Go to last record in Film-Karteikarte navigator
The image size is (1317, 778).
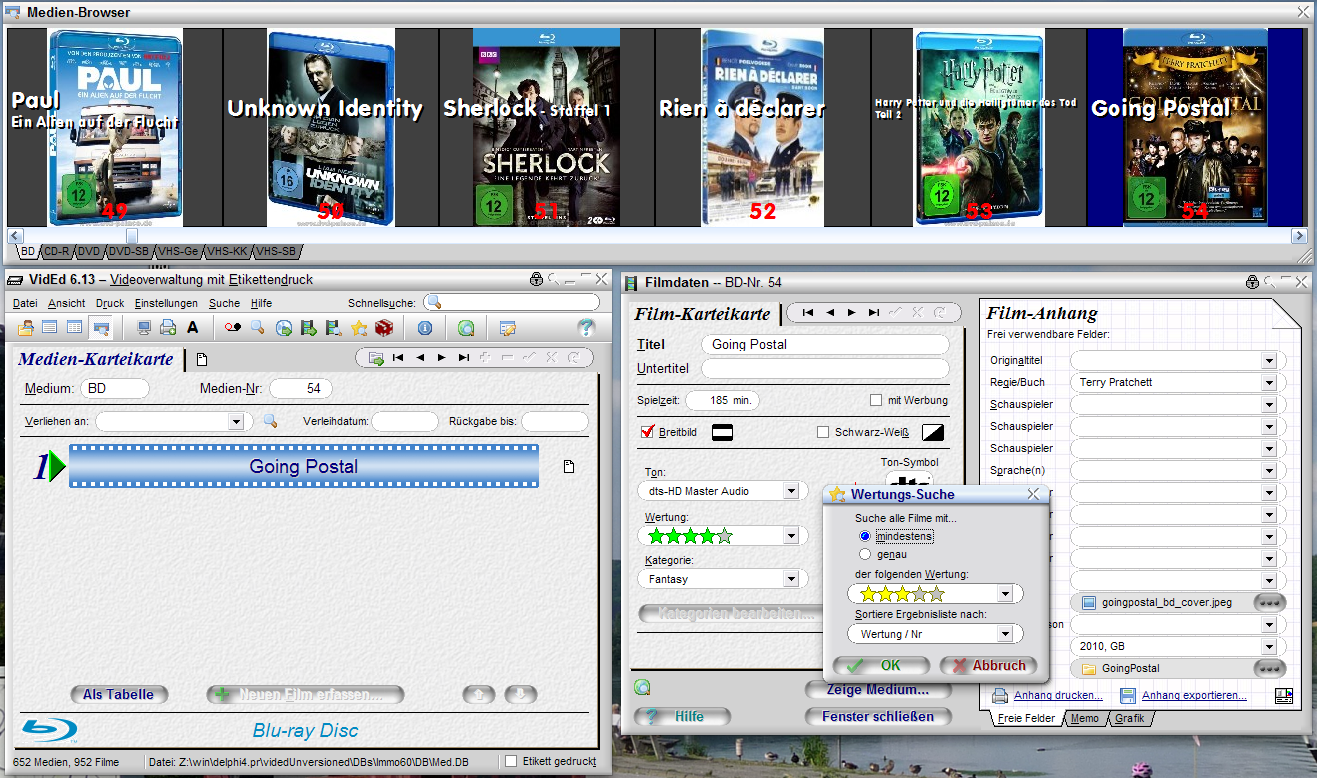click(873, 312)
